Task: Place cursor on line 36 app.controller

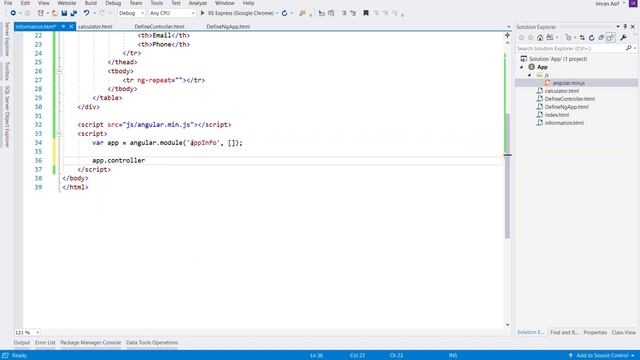Action: pos(119,160)
